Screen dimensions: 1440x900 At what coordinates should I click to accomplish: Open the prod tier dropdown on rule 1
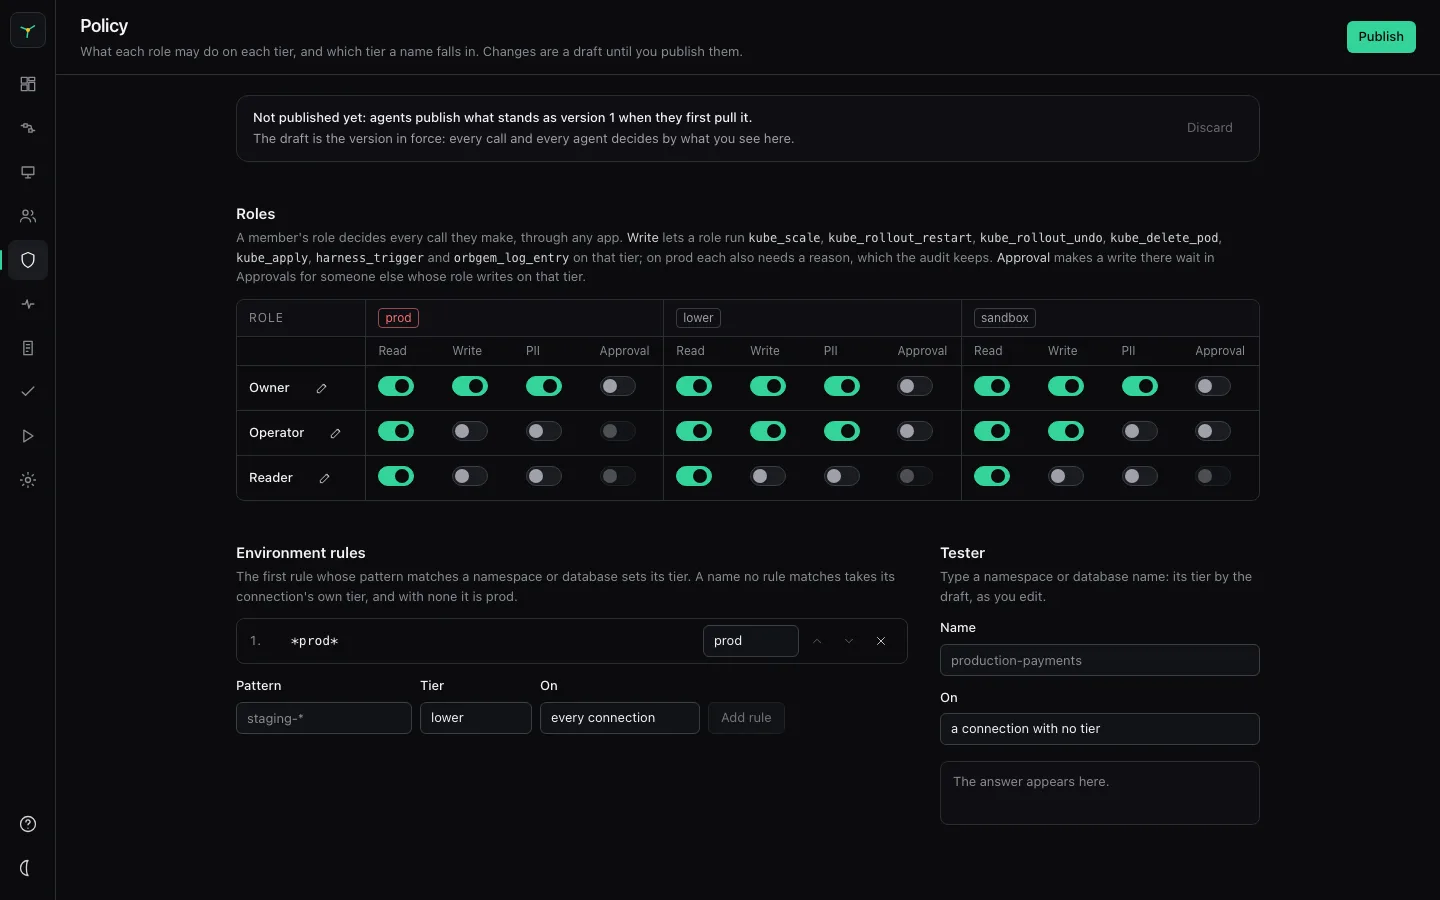[x=751, y=641]
